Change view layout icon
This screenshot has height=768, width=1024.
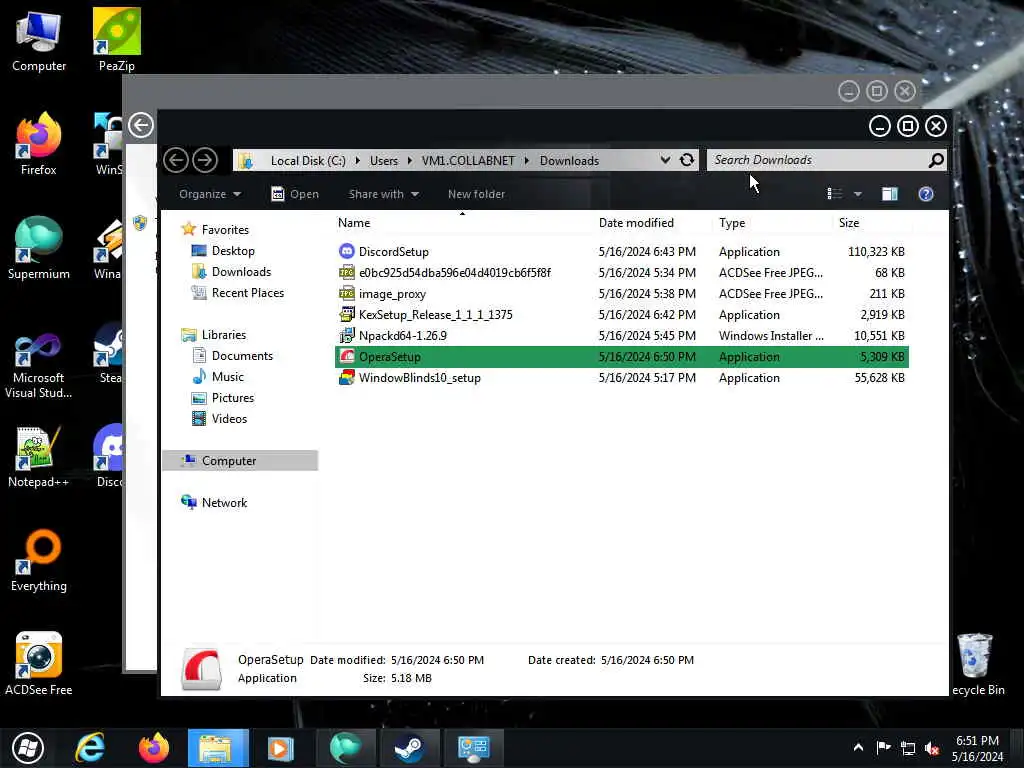point(835,194)
